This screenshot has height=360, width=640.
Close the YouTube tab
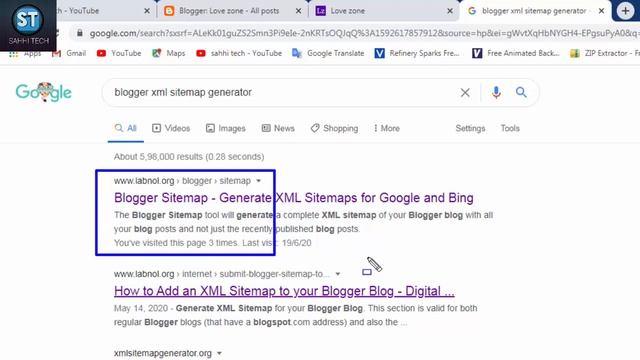coord(147,11)
